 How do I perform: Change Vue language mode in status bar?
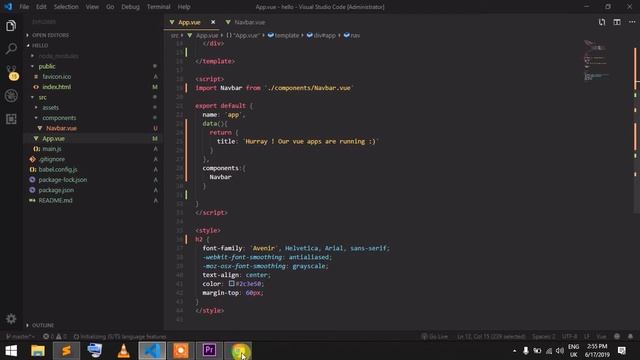pyautogui.click(x=601, y=337)
